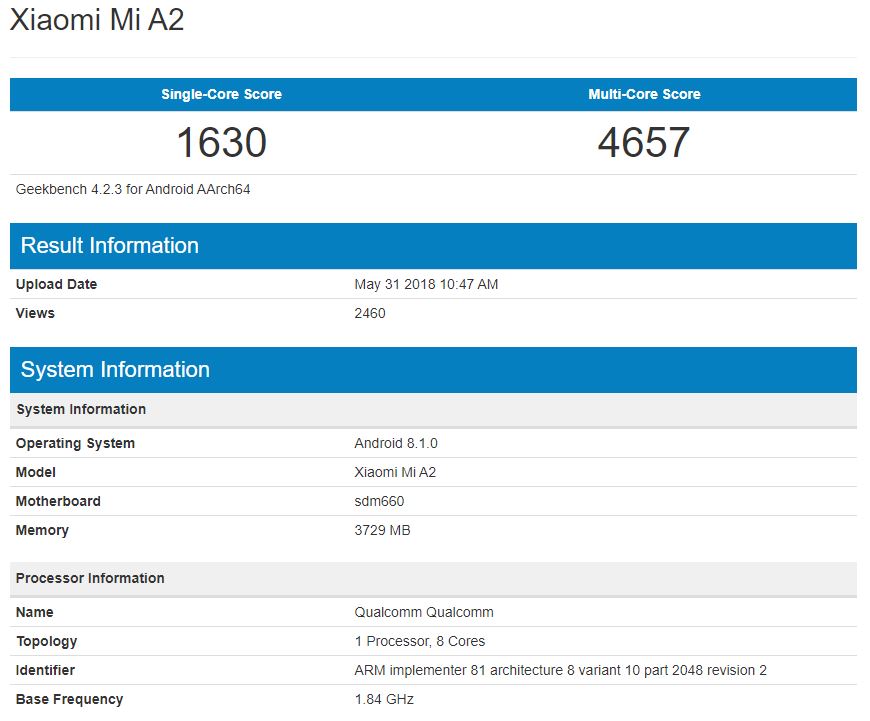Click the 3729 MB memory value
Screen dimensions: 870x721
pos(382,530)
